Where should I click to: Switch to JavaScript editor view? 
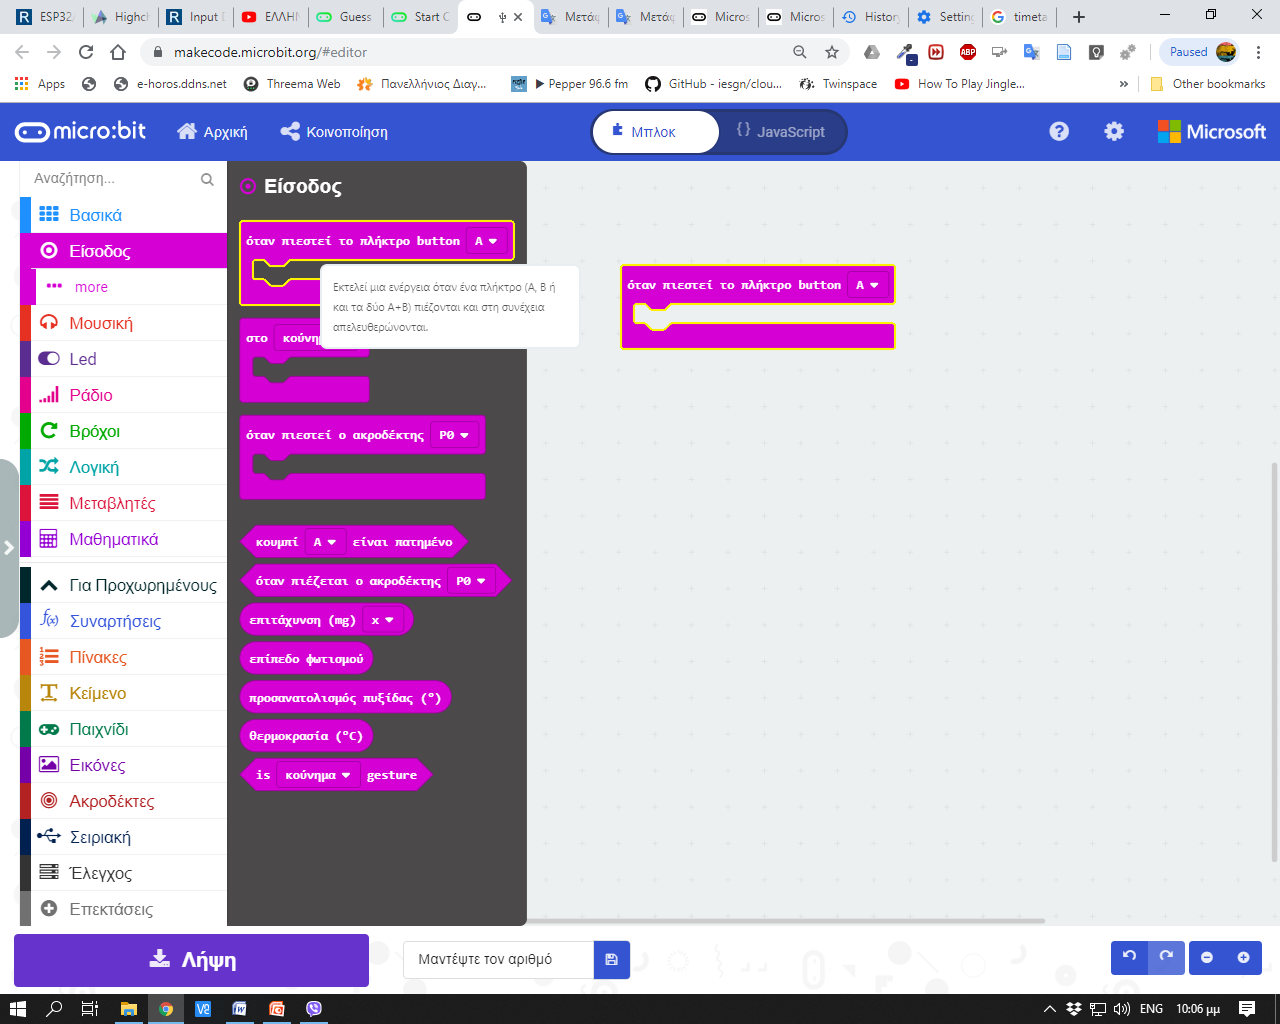(781, 132)
